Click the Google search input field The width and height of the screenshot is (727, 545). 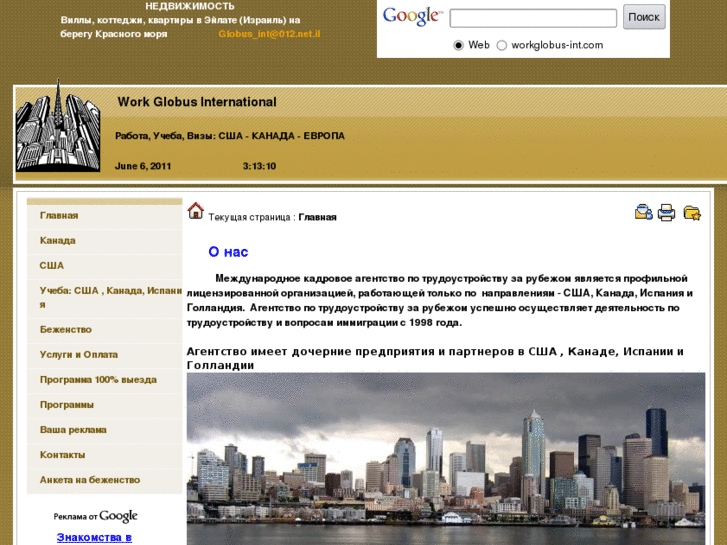tap(533, 18)
